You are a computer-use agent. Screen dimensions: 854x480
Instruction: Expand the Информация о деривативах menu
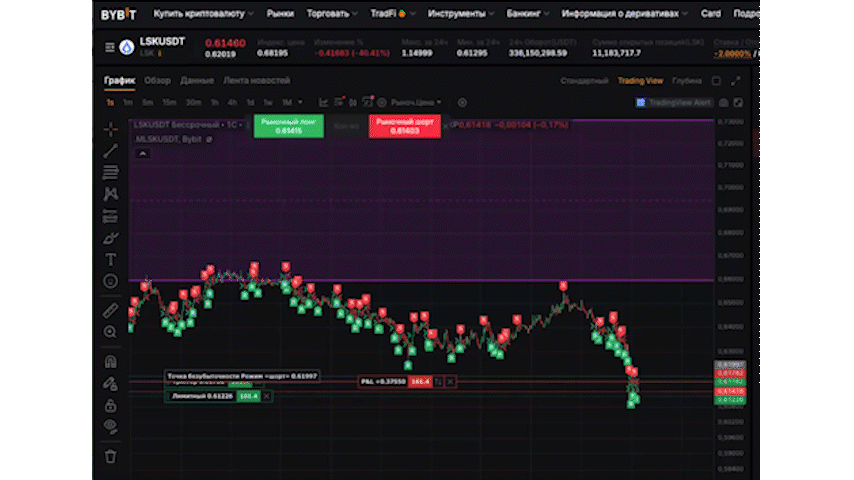pos(625,14)
